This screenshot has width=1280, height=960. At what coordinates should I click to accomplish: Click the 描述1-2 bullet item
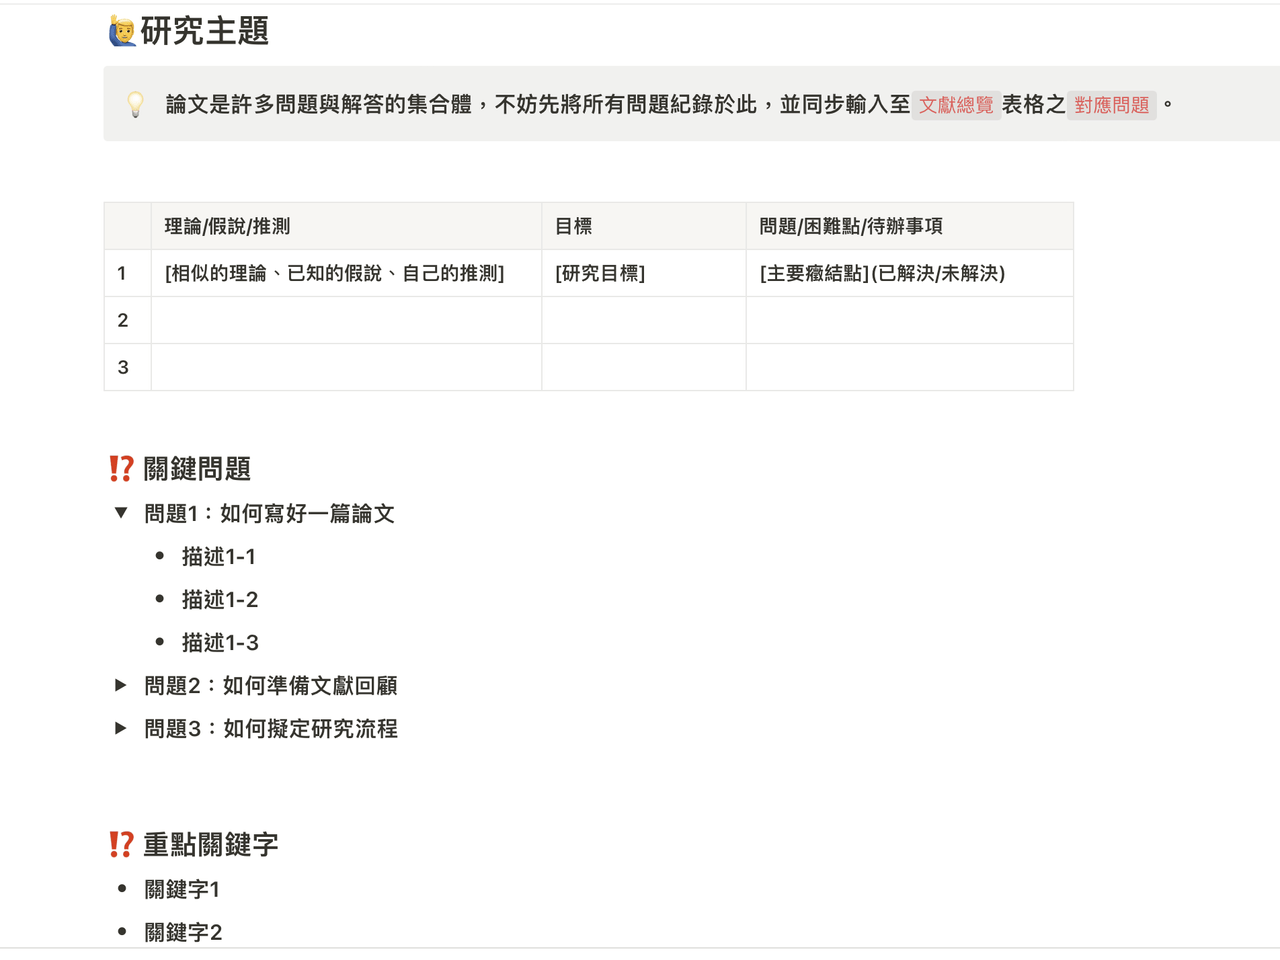point(220,599)
